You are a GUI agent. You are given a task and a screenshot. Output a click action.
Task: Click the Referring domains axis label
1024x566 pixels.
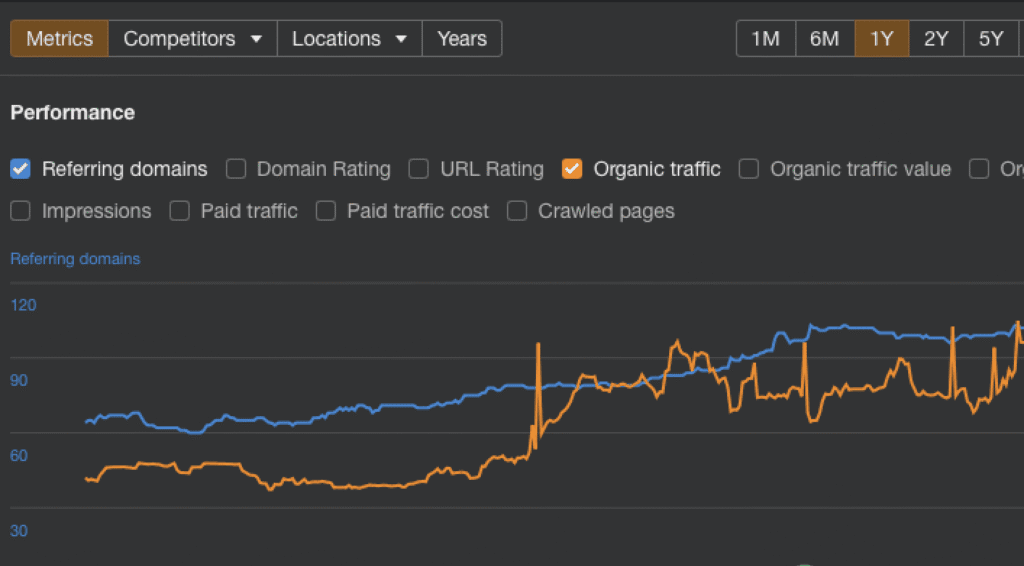75,259
